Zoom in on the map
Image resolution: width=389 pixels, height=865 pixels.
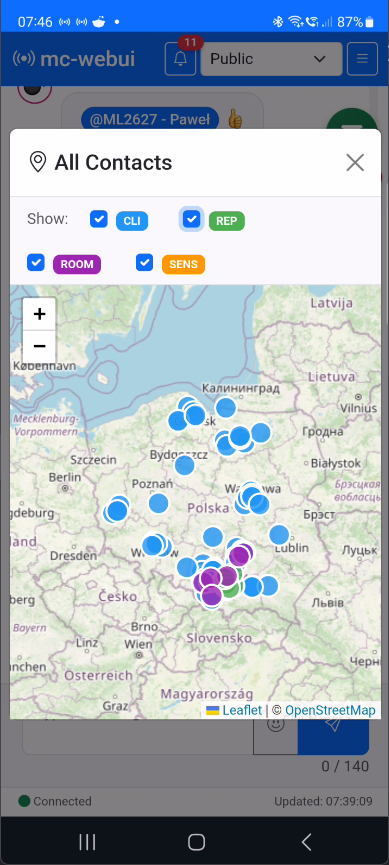click(x=39, y=314)
